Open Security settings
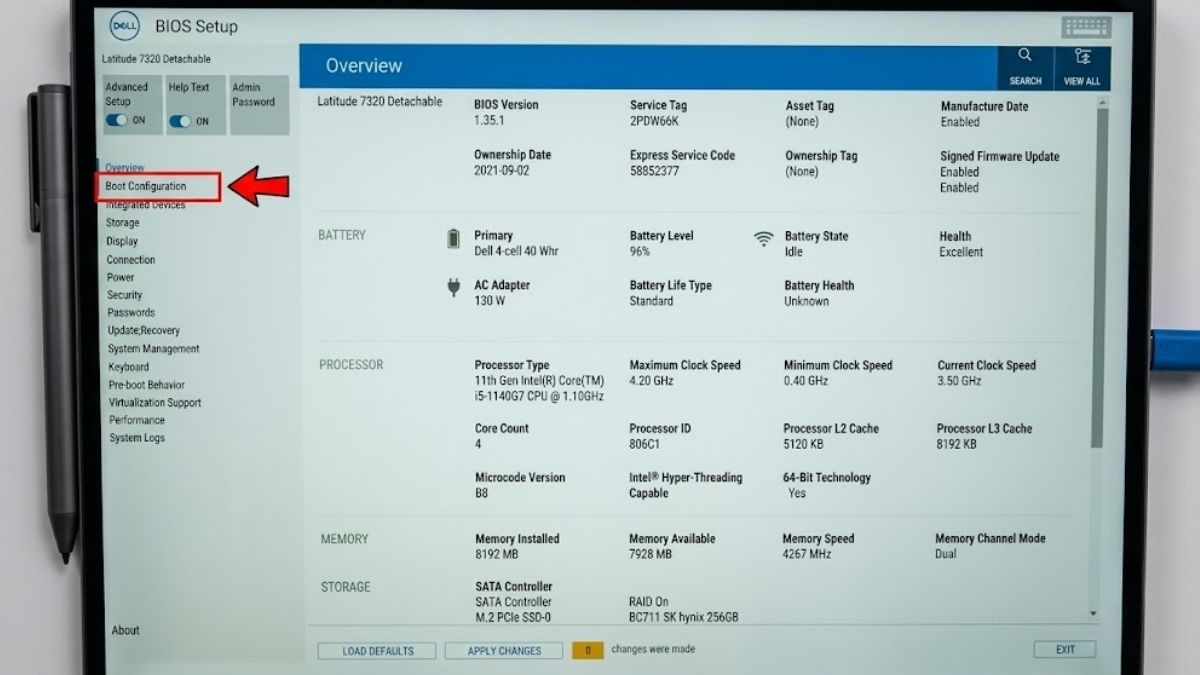Screen dimensions: 1200x675 125,295
